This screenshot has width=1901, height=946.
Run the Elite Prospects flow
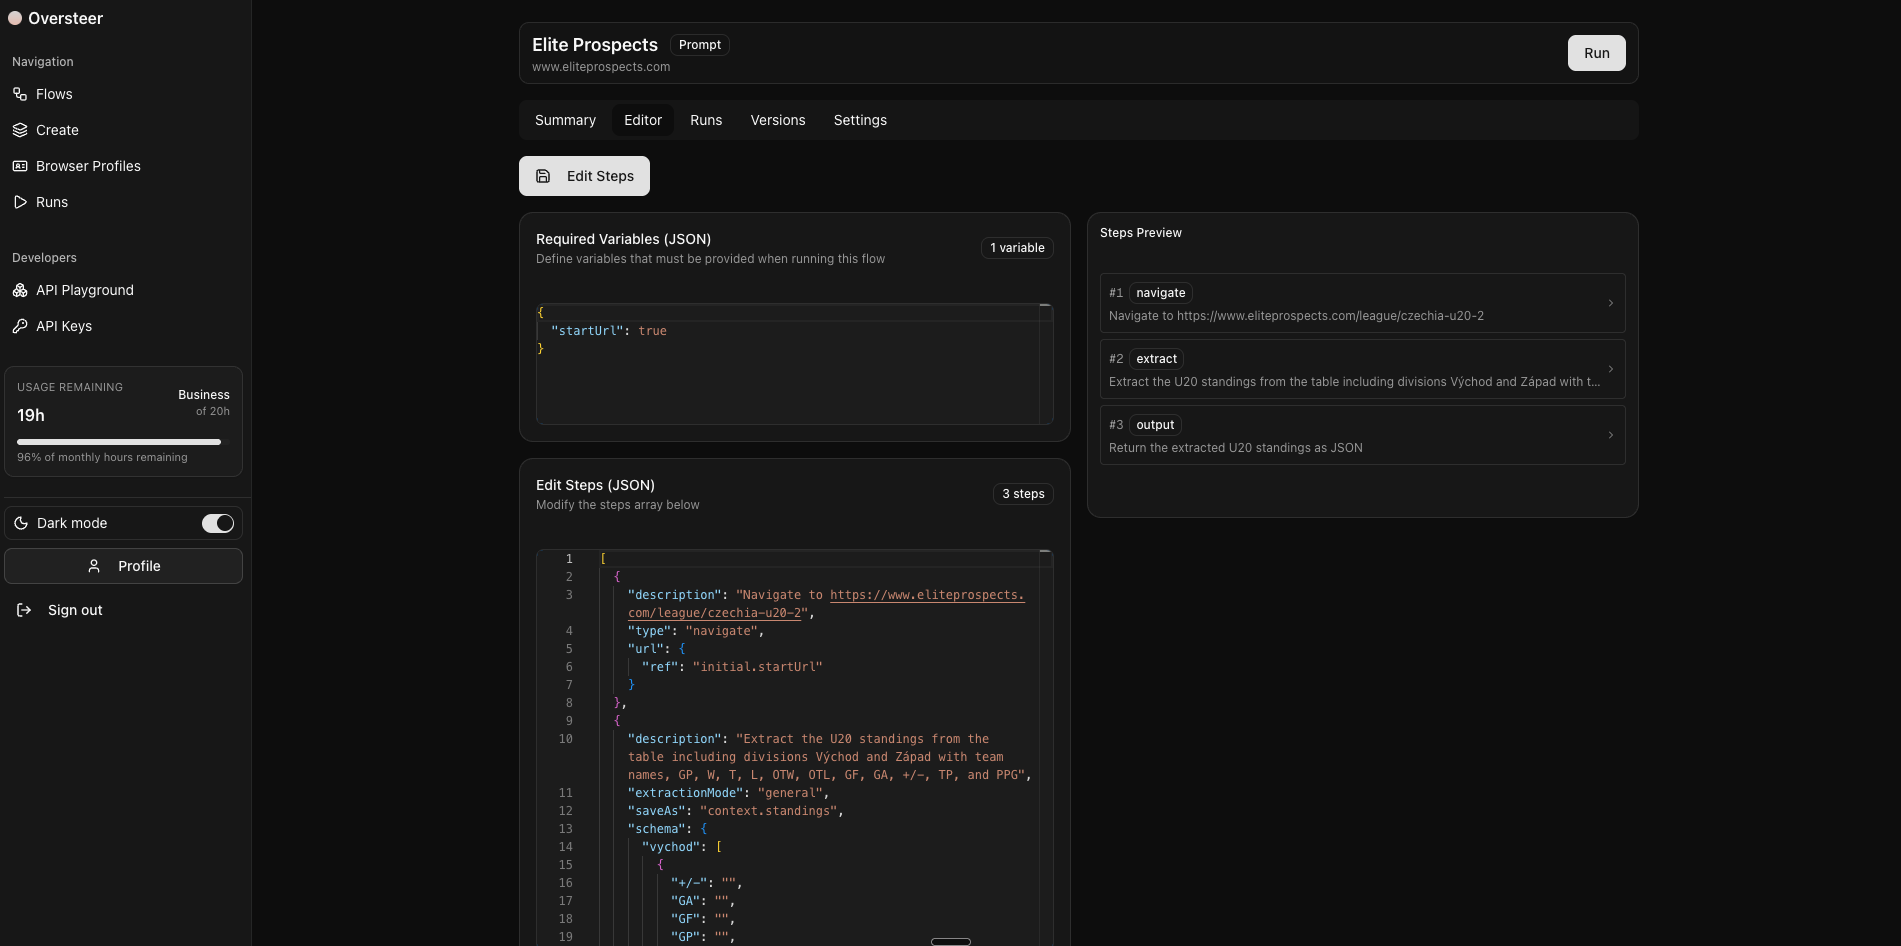pyautogui.click(x=1596, y=53)
